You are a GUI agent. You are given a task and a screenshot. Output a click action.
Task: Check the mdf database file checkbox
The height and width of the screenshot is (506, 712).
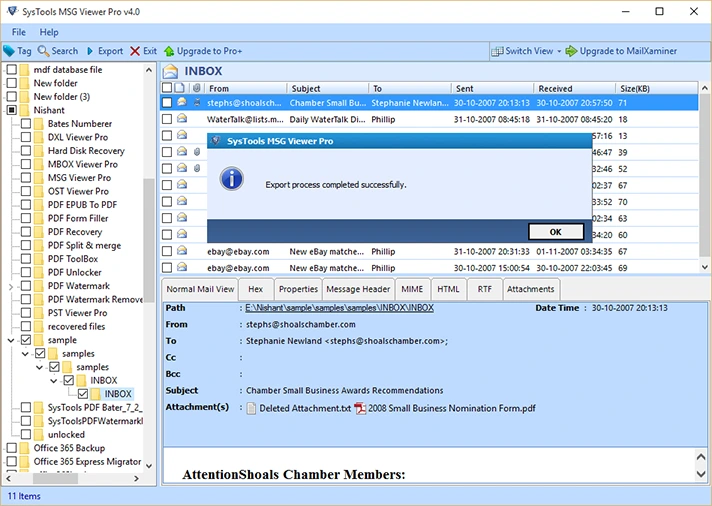click(x=11, y=69)
